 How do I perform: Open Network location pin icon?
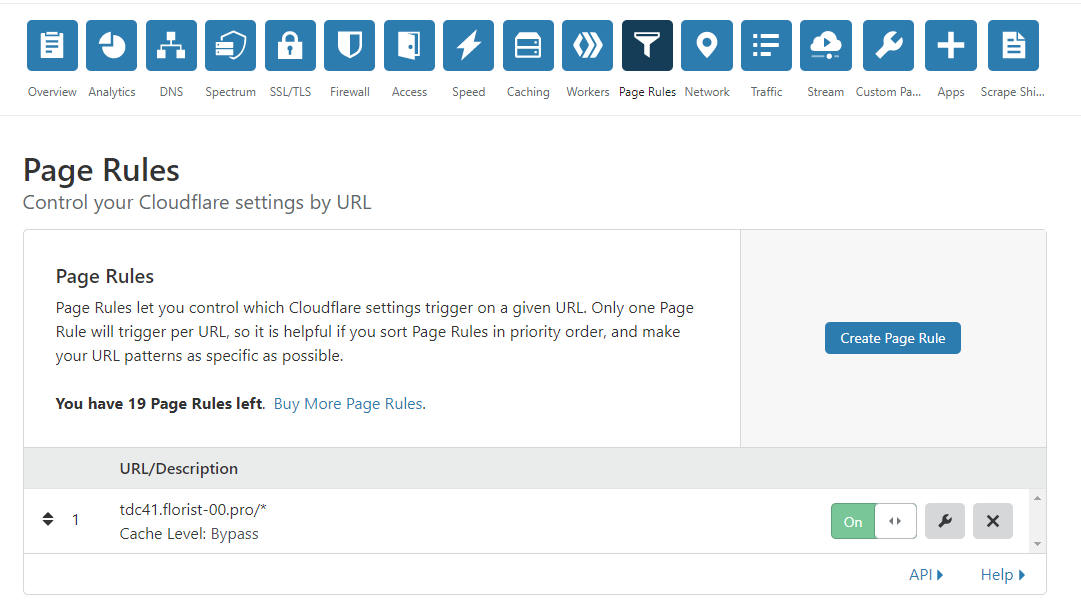pyautogui.click(x=707, y=45)
